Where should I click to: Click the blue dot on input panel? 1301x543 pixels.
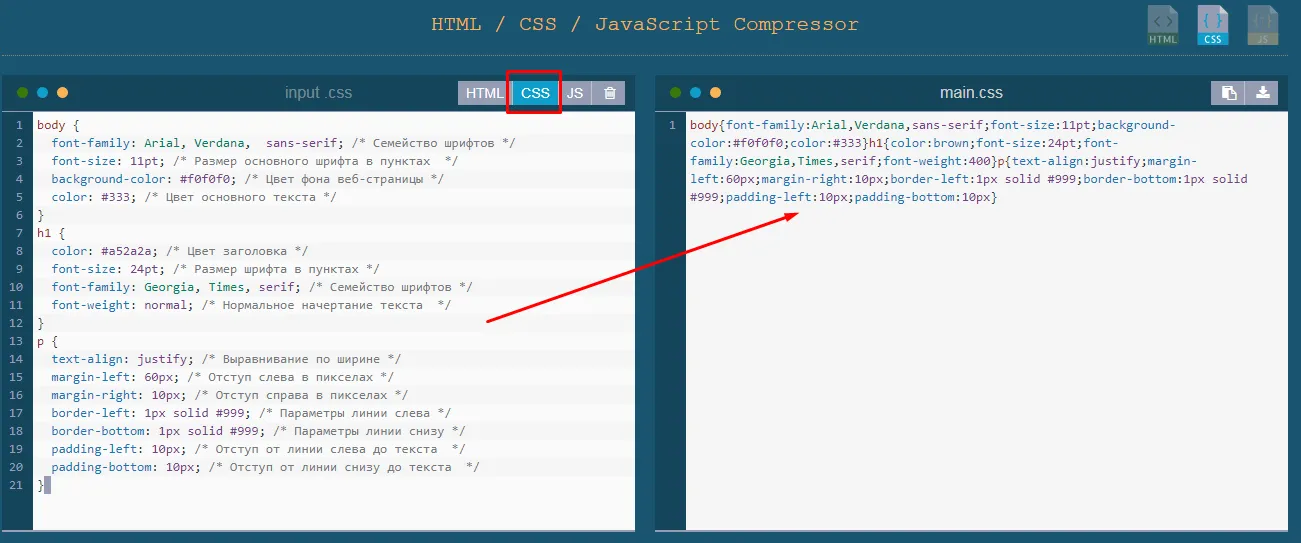click(x=42, y=93)
